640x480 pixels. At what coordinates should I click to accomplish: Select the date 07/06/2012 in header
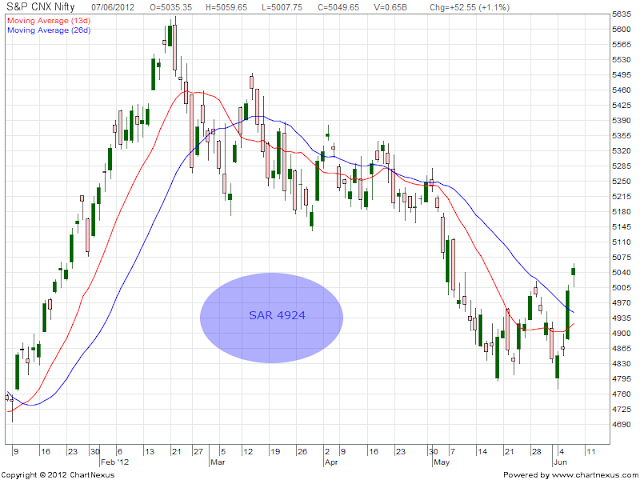[x=111, y=7]
